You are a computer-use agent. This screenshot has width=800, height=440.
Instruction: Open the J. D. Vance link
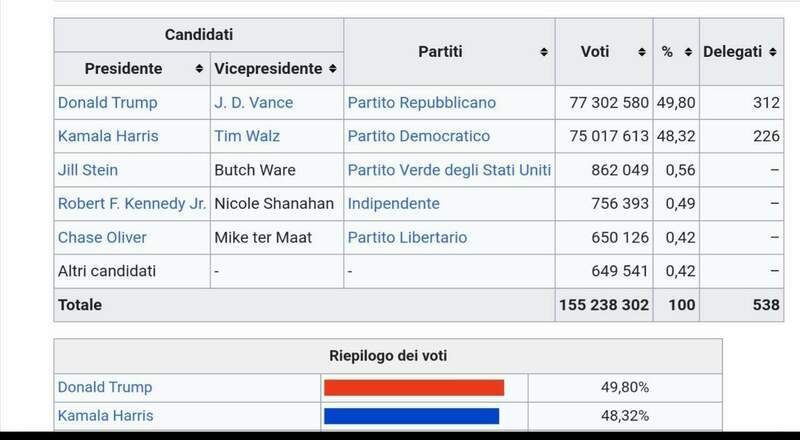tap(254, 103)
